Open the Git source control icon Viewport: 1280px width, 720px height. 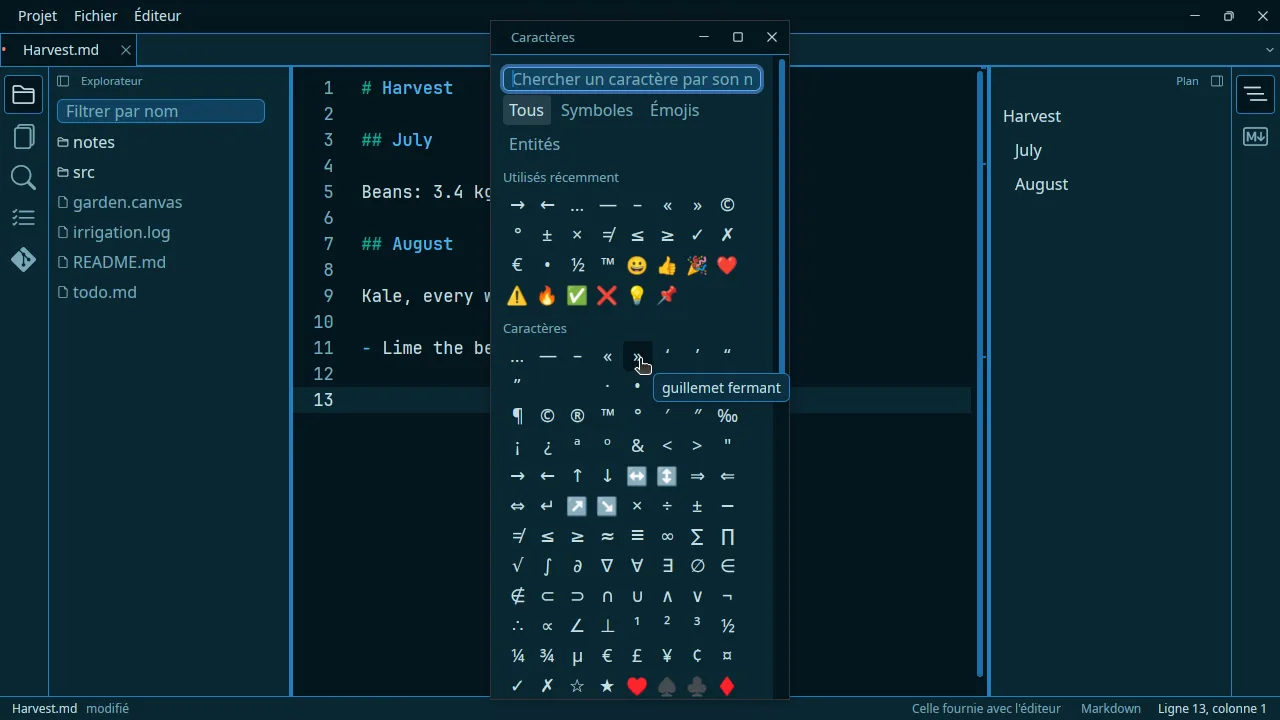pos(24,260)
